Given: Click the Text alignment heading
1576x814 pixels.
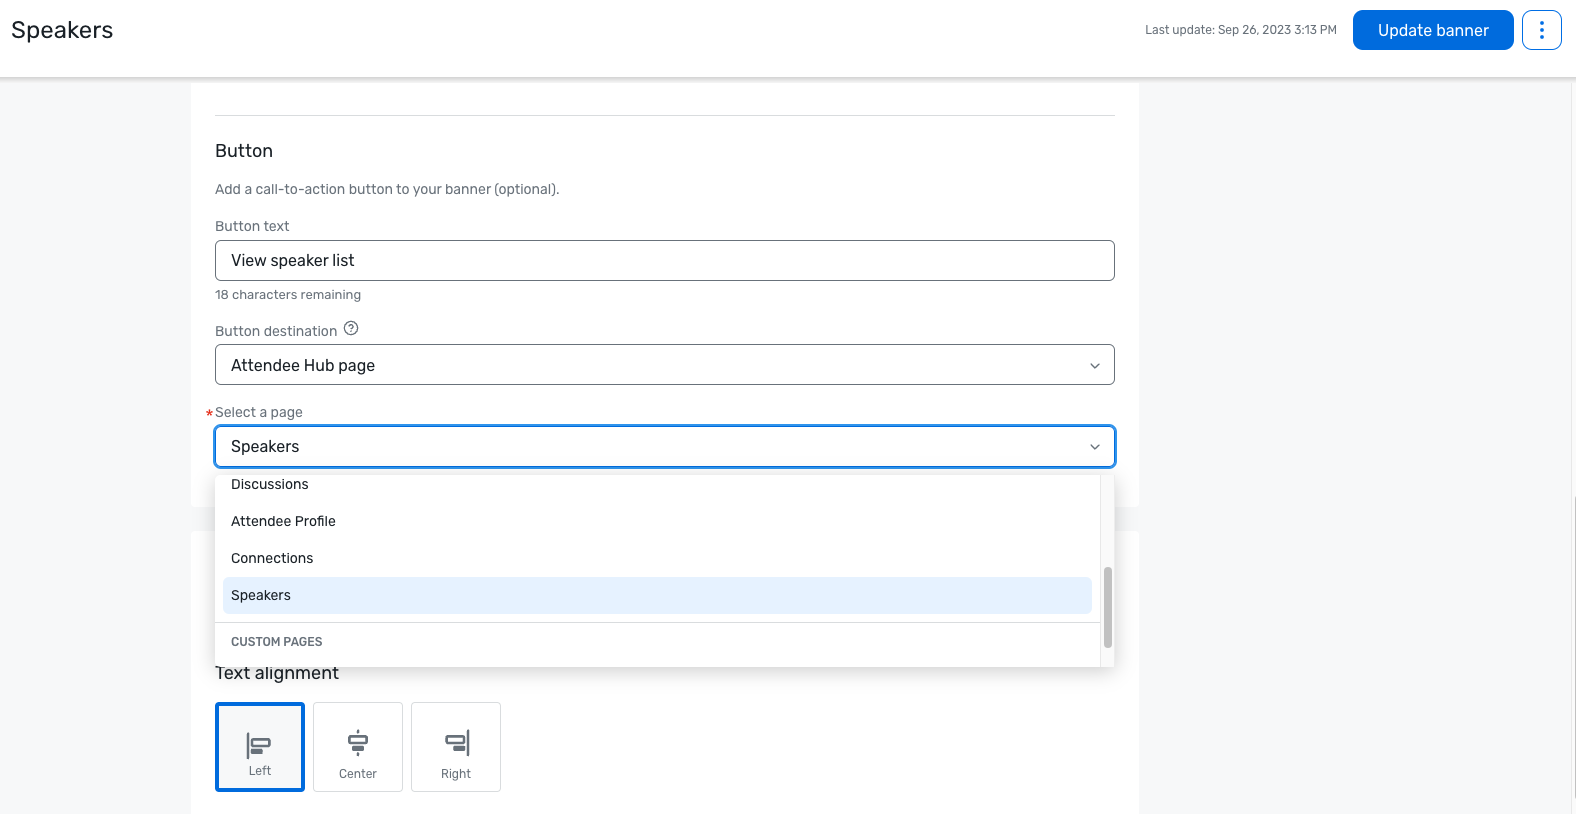Looking at the screenshot, I should [x=277, y=673].
